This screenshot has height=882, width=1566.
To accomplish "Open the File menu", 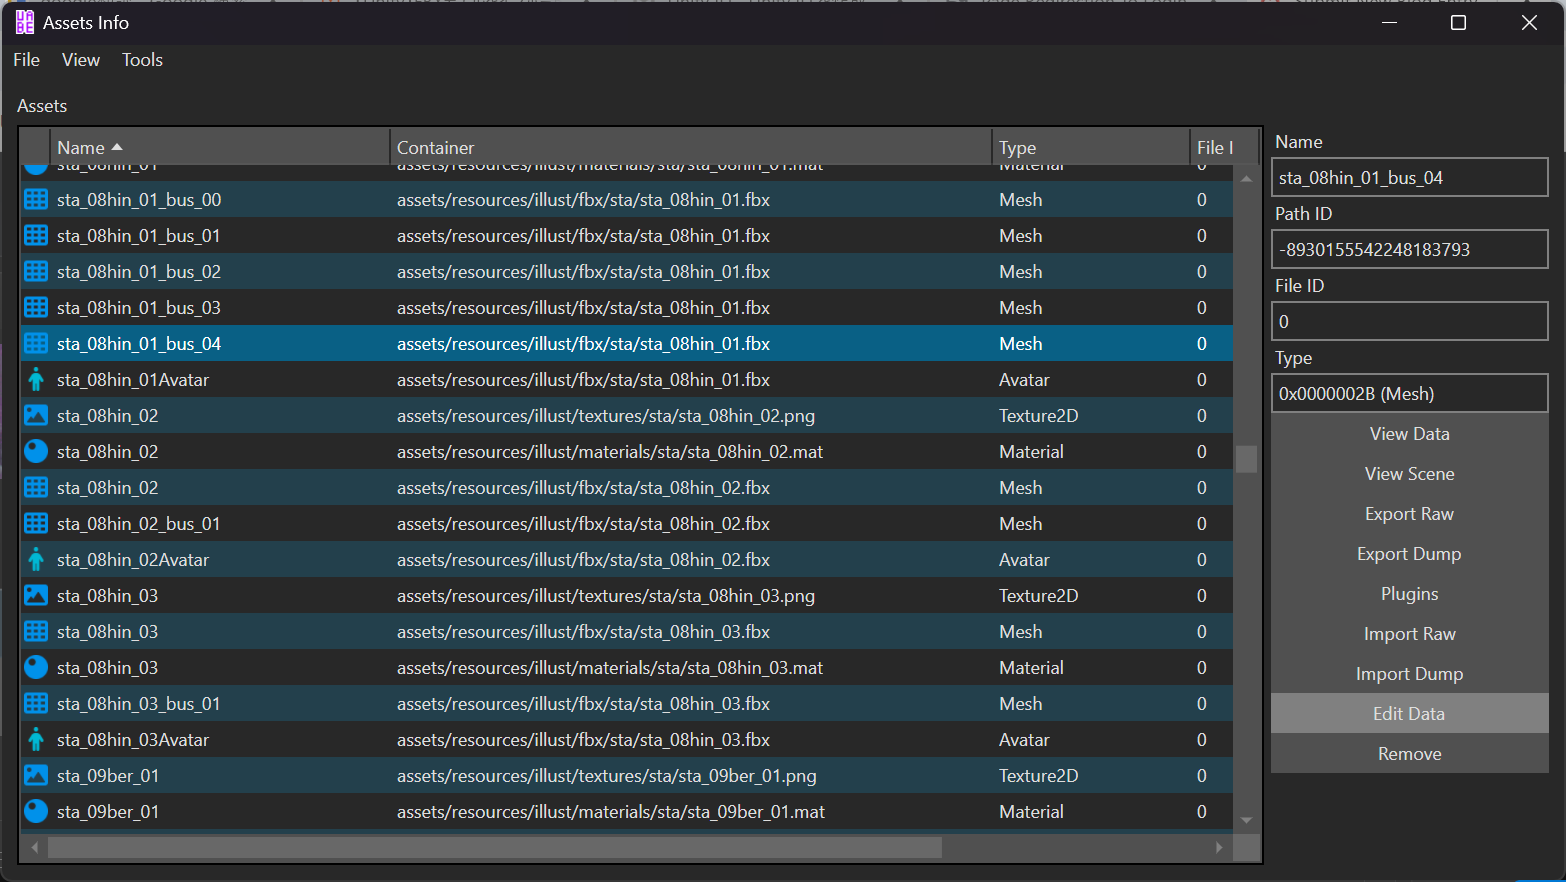I will click(27, 60).
